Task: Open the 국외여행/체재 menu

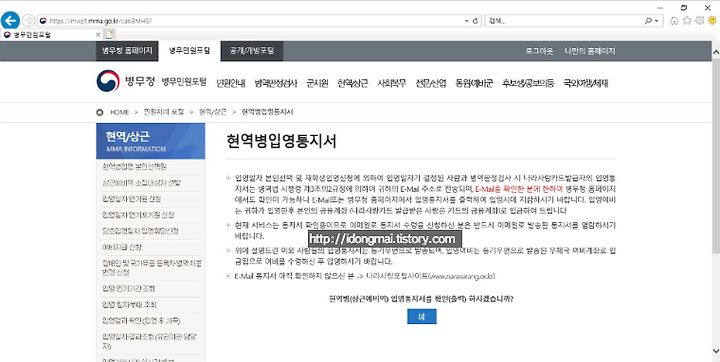Action: (x=586, y=83)
